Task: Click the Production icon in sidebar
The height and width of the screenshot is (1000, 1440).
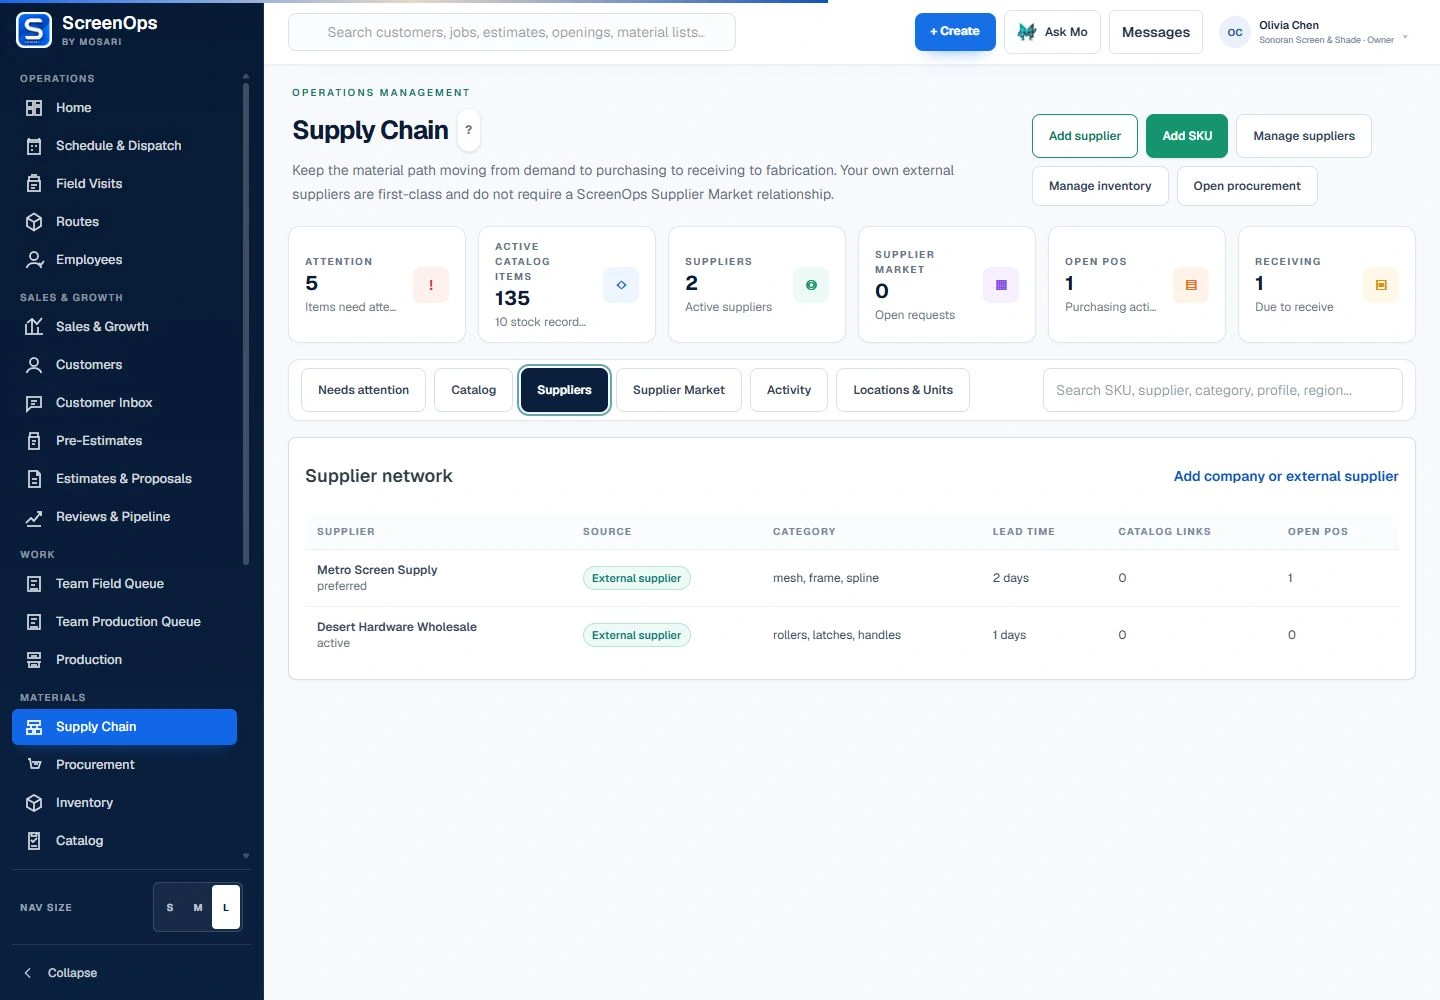Action: tap(34, 660)
